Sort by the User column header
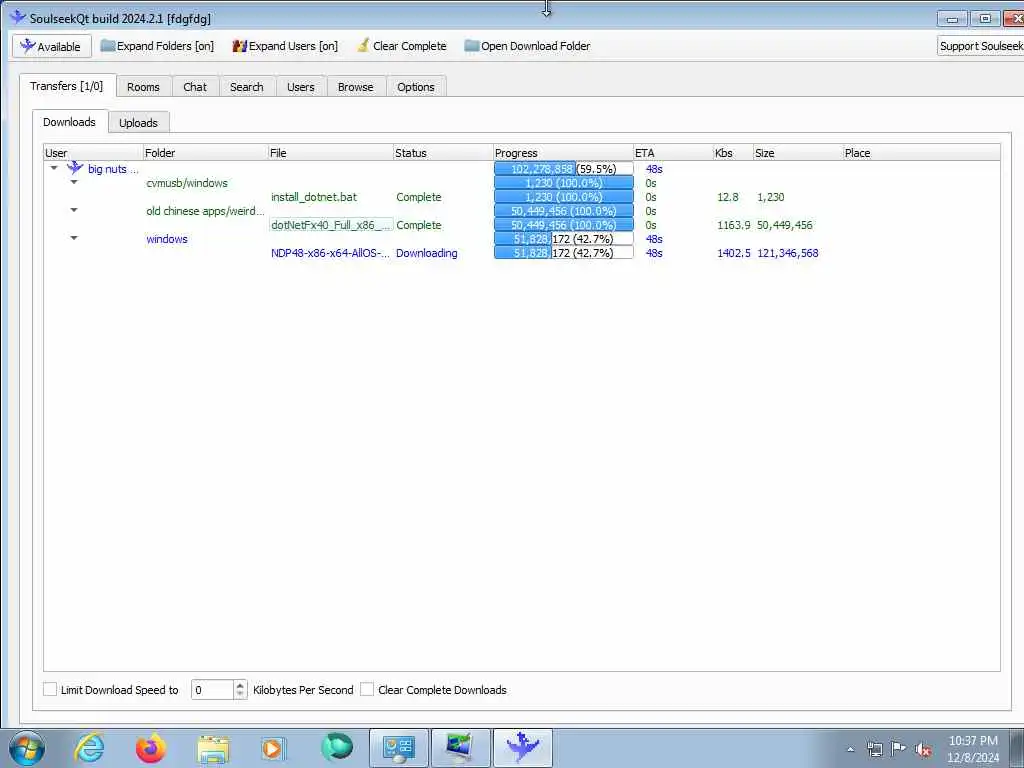 pos(93,153)
